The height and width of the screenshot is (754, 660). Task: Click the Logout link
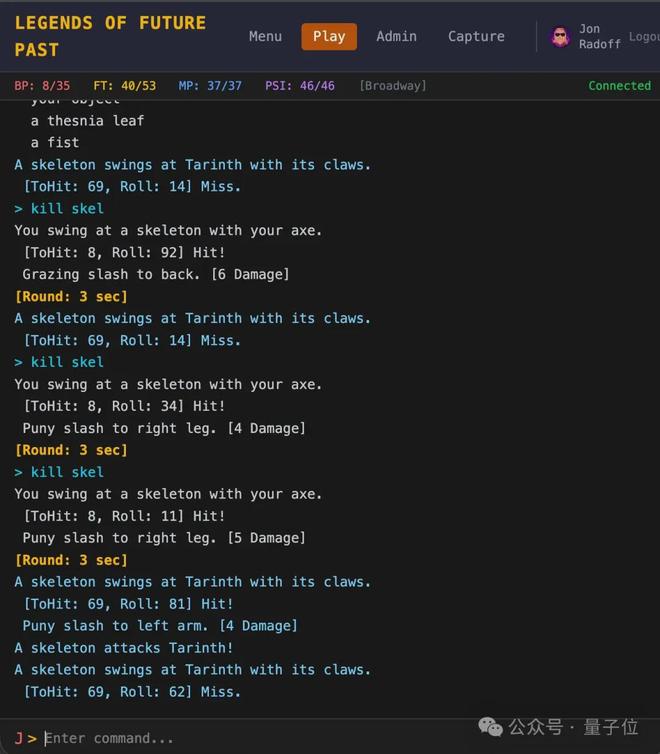pyautogui.click(x=643, y=37)
